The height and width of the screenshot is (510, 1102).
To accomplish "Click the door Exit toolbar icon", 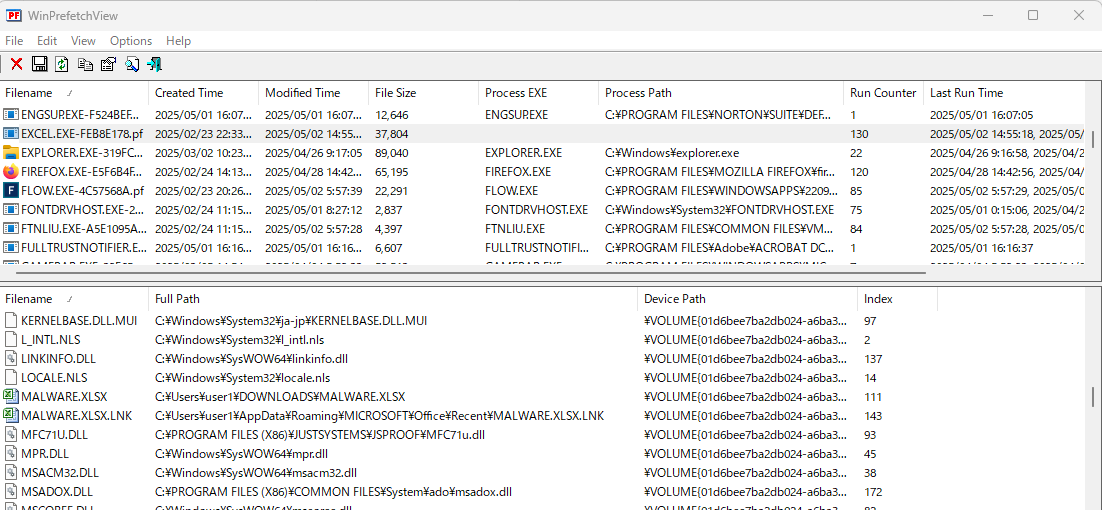I will pyautogui.click(x=155, y=65).
